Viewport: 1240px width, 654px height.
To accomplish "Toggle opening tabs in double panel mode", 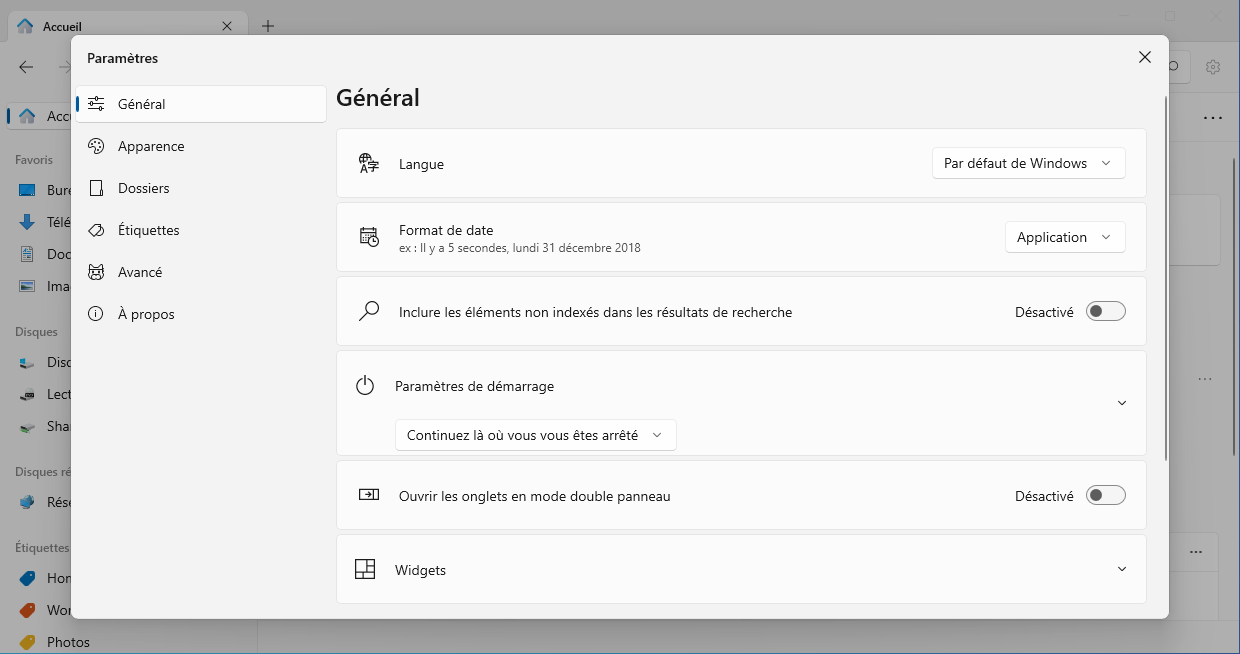I will pos(1106,496).
